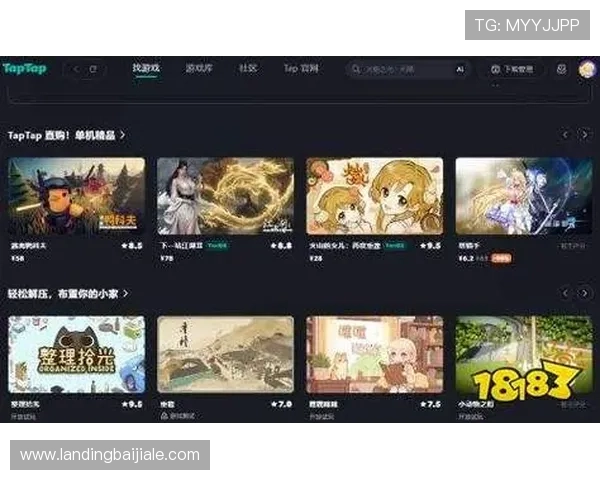This screenshot has height=480, width=600.
Task: Go back using the header back arrow
Action: pyautogui.click(x=77, y=69)
